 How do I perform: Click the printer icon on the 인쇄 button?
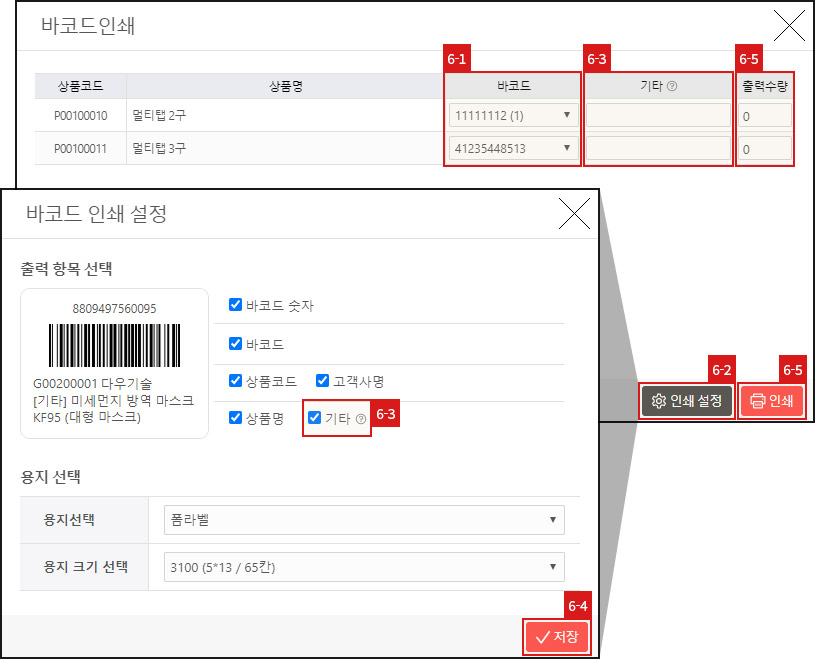click(756, 400)
